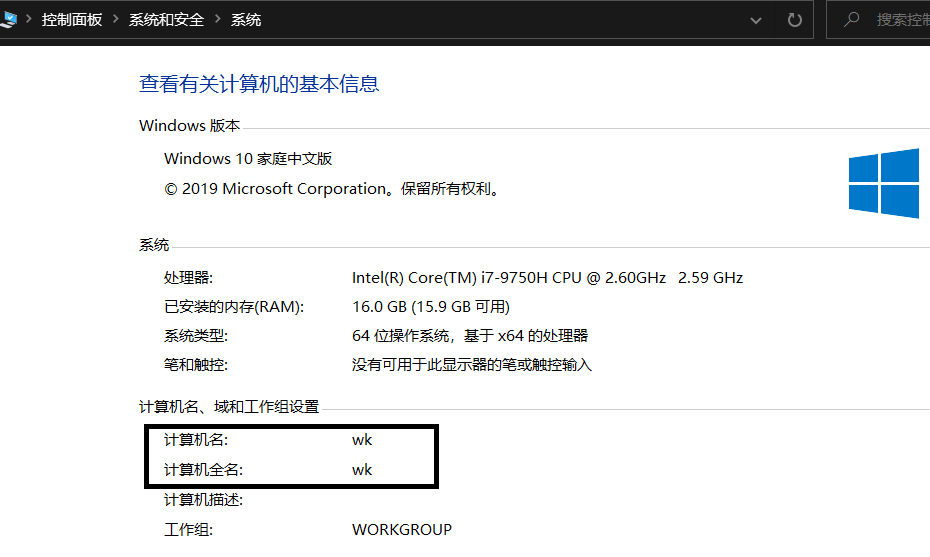Go to 系统和安全 in the breadcrumb
This screenshot has width=930, height=557.
[166, 20]
